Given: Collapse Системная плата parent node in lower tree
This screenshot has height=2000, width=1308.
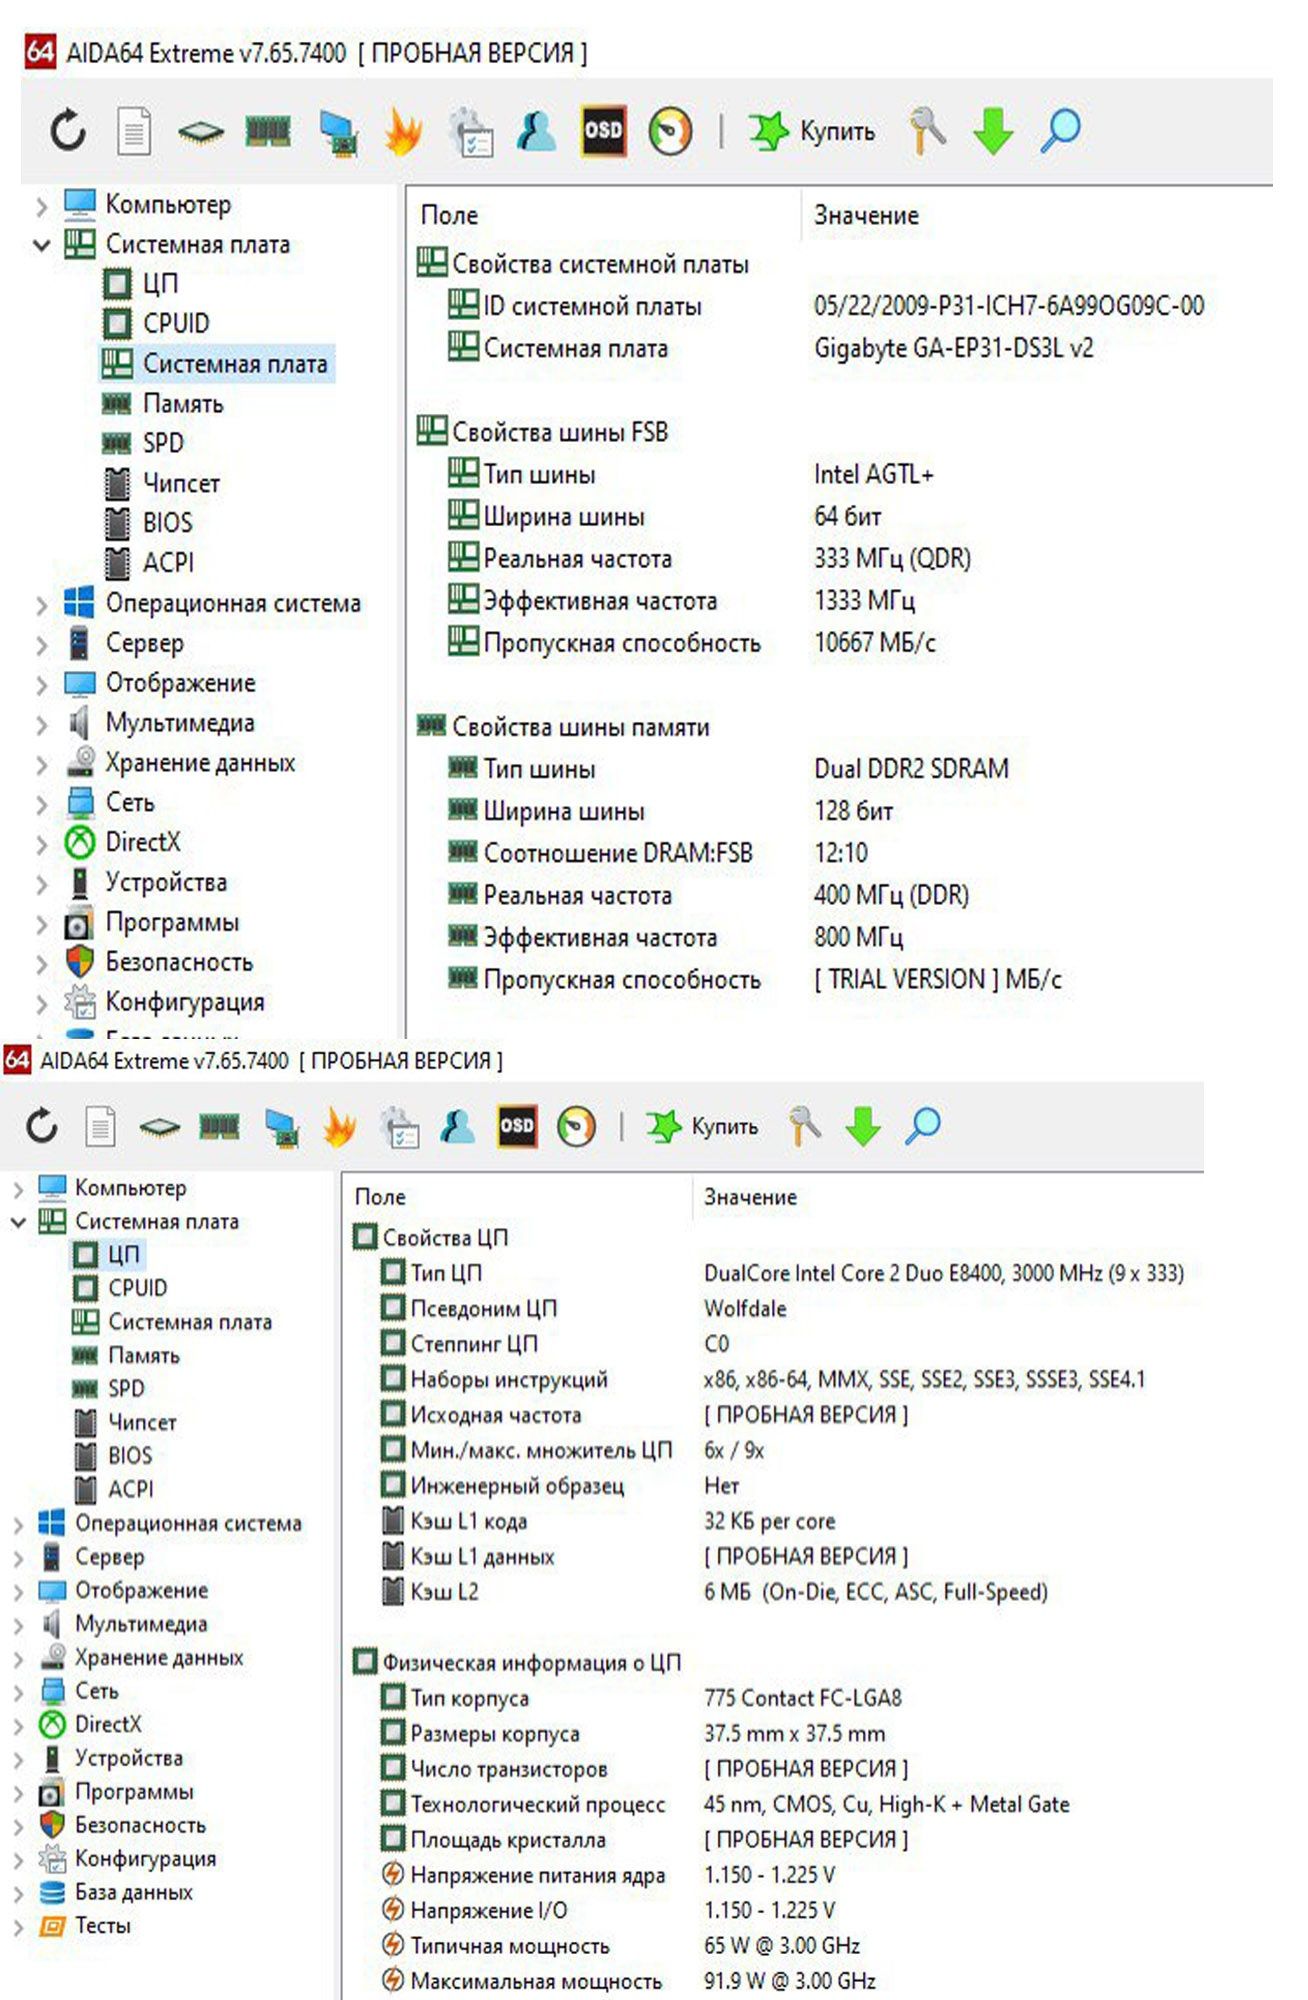Looking at the screenshot, I should coord(18,1222).
